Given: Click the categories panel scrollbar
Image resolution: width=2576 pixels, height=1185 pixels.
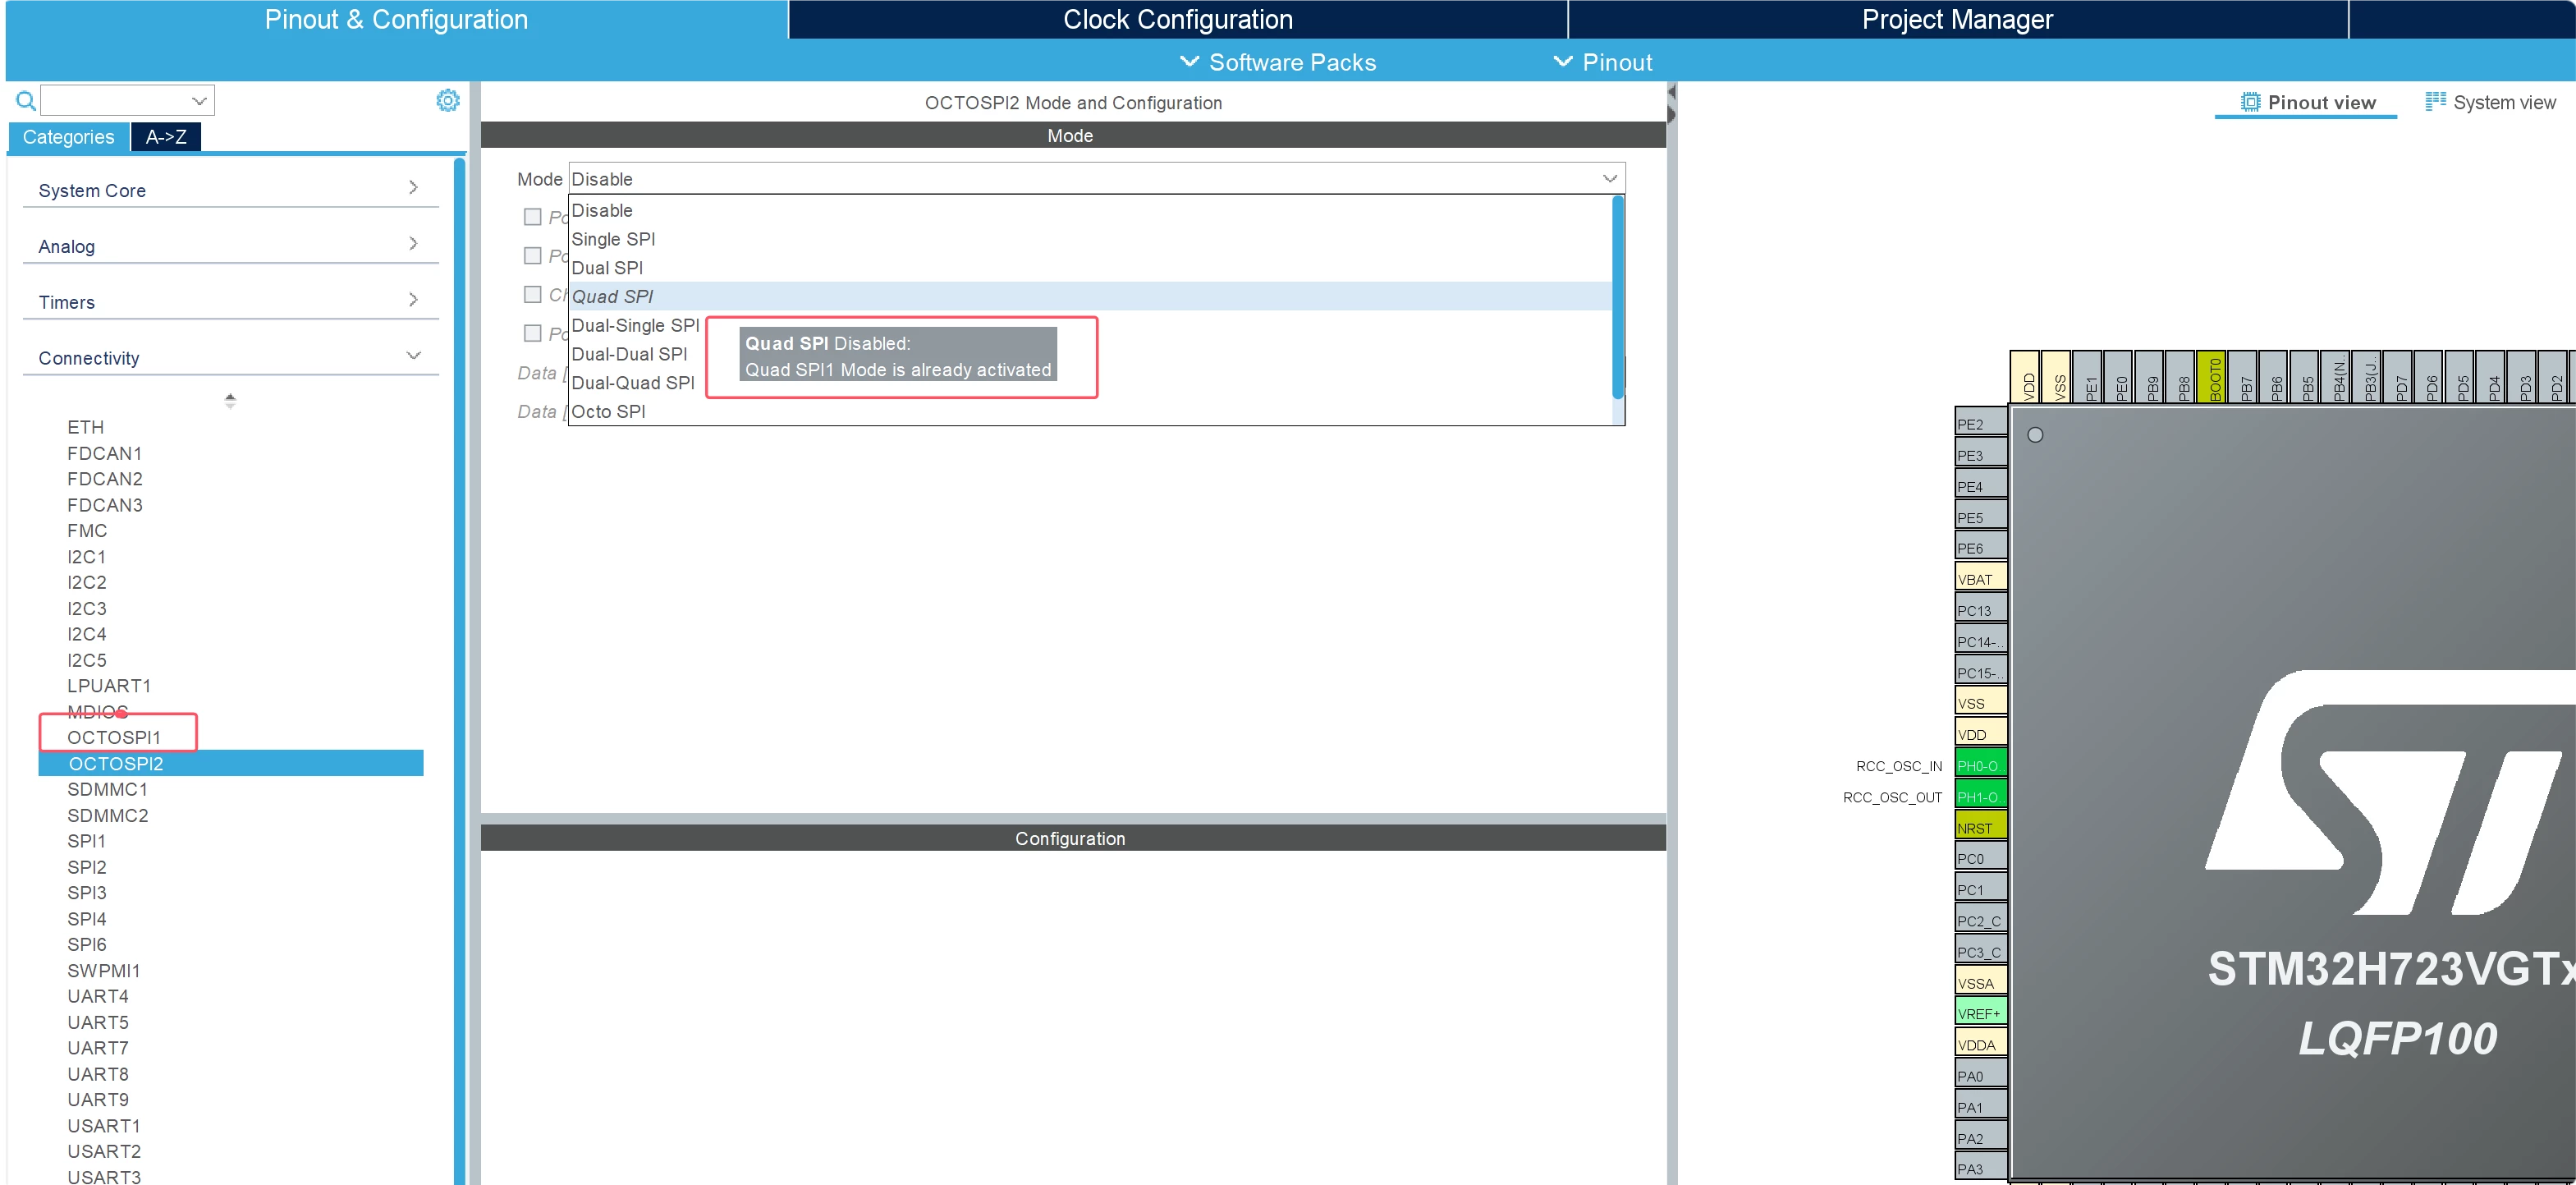Looking at the screenshot, I should [x=460, y=670].
